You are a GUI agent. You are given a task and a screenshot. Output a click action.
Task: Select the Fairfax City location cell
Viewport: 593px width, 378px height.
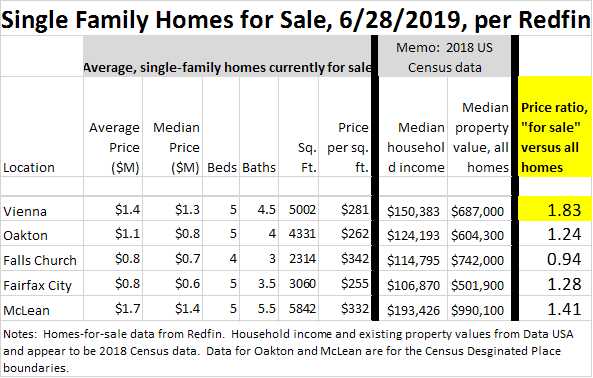(42, 284)
